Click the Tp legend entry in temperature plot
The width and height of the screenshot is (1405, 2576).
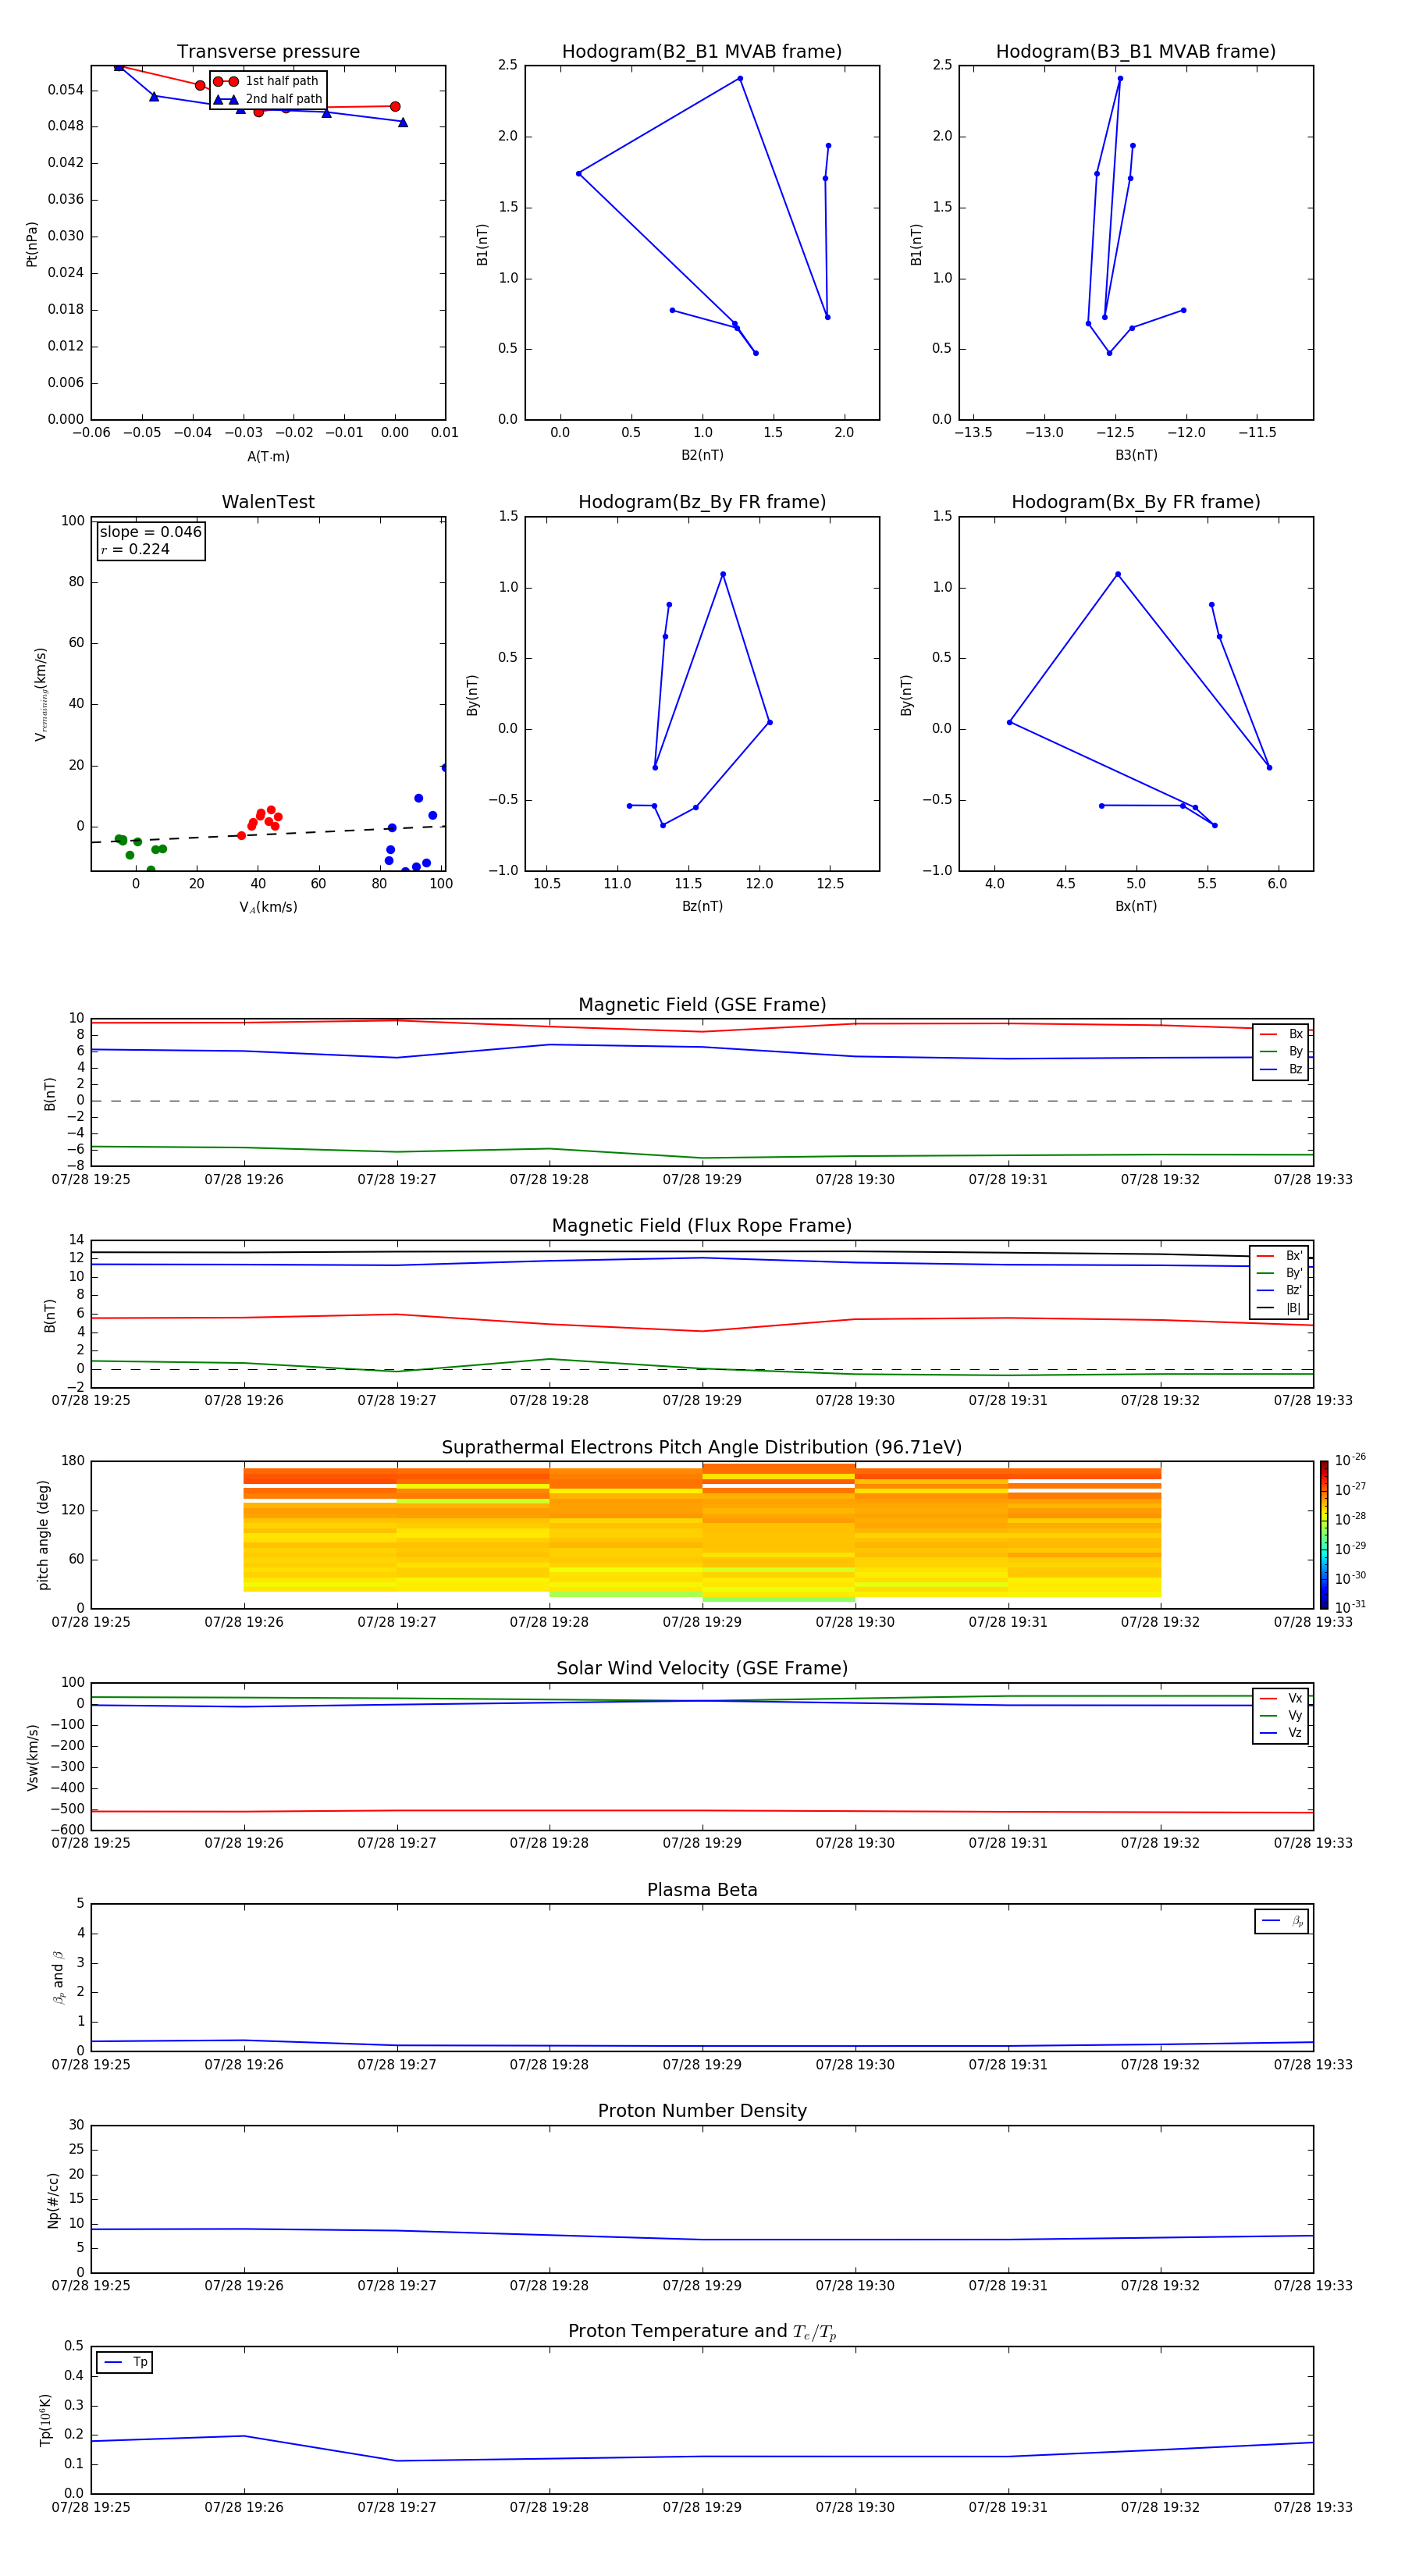(x=125, y=2362)
